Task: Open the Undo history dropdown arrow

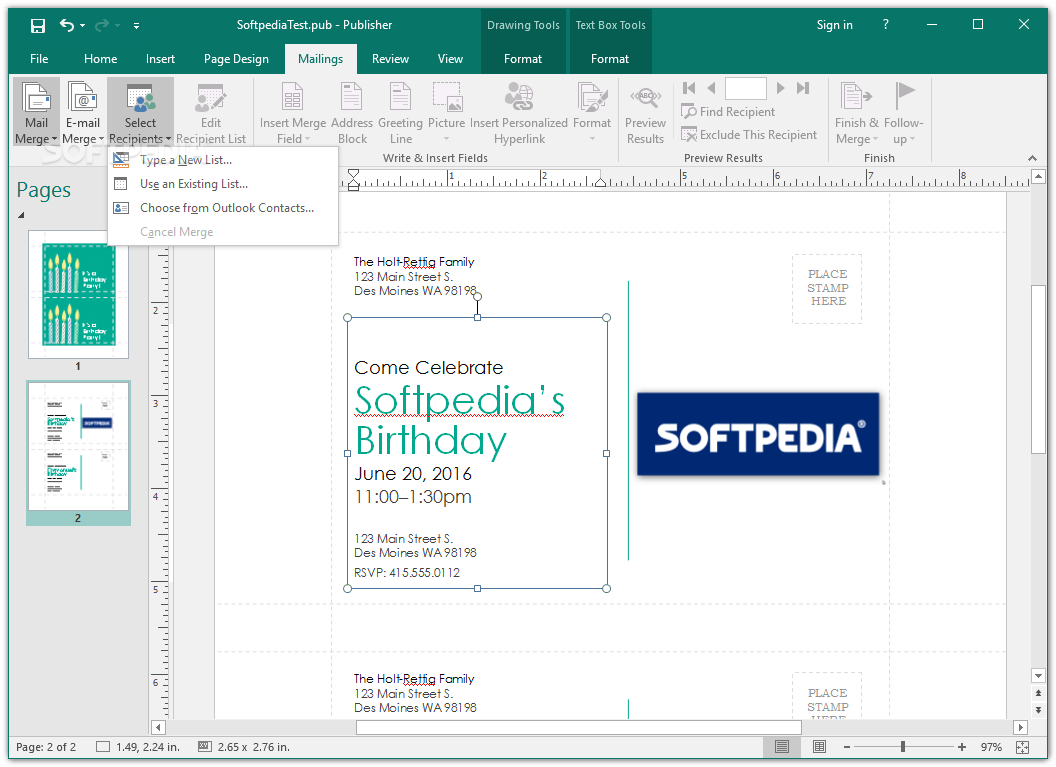Action: coord(83,26)
